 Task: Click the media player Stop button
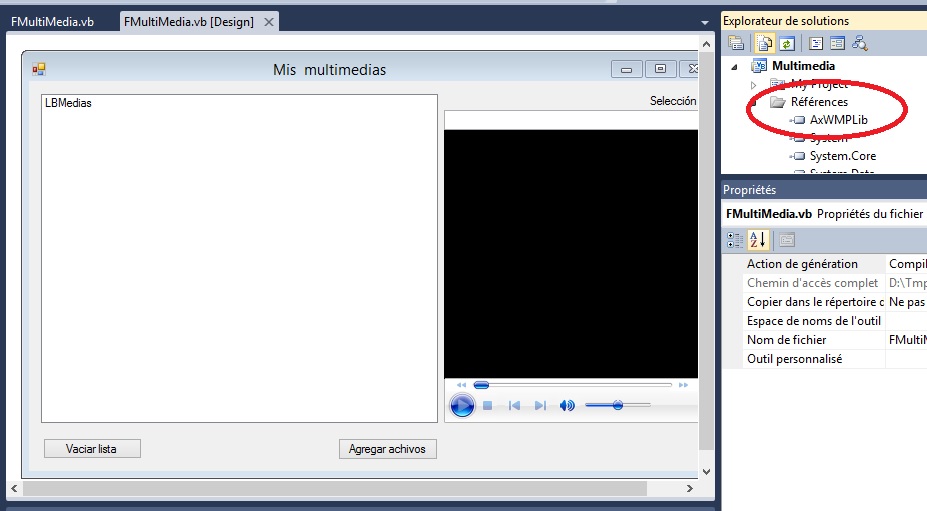[488, 406]
